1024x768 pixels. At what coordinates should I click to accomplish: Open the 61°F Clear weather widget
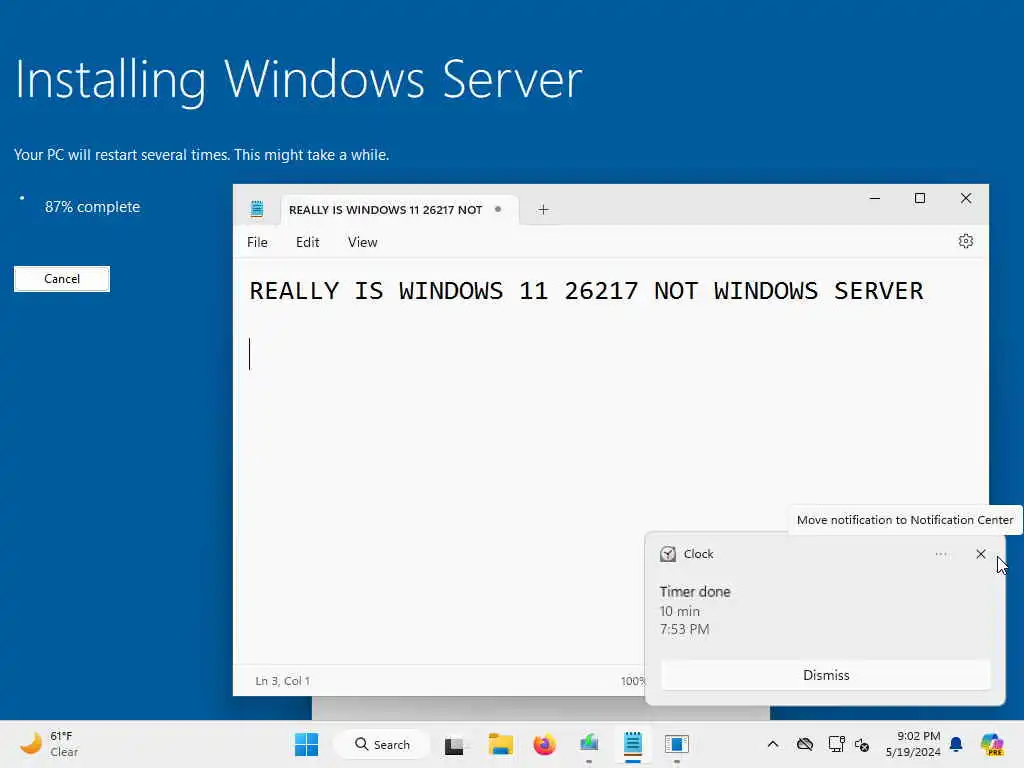tap(49, 744)
